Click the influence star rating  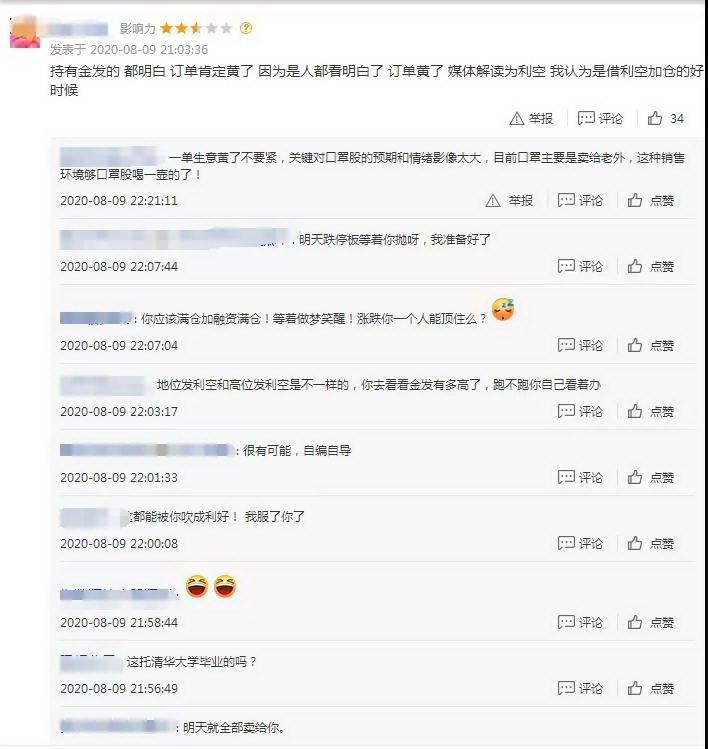pos(196,28)
